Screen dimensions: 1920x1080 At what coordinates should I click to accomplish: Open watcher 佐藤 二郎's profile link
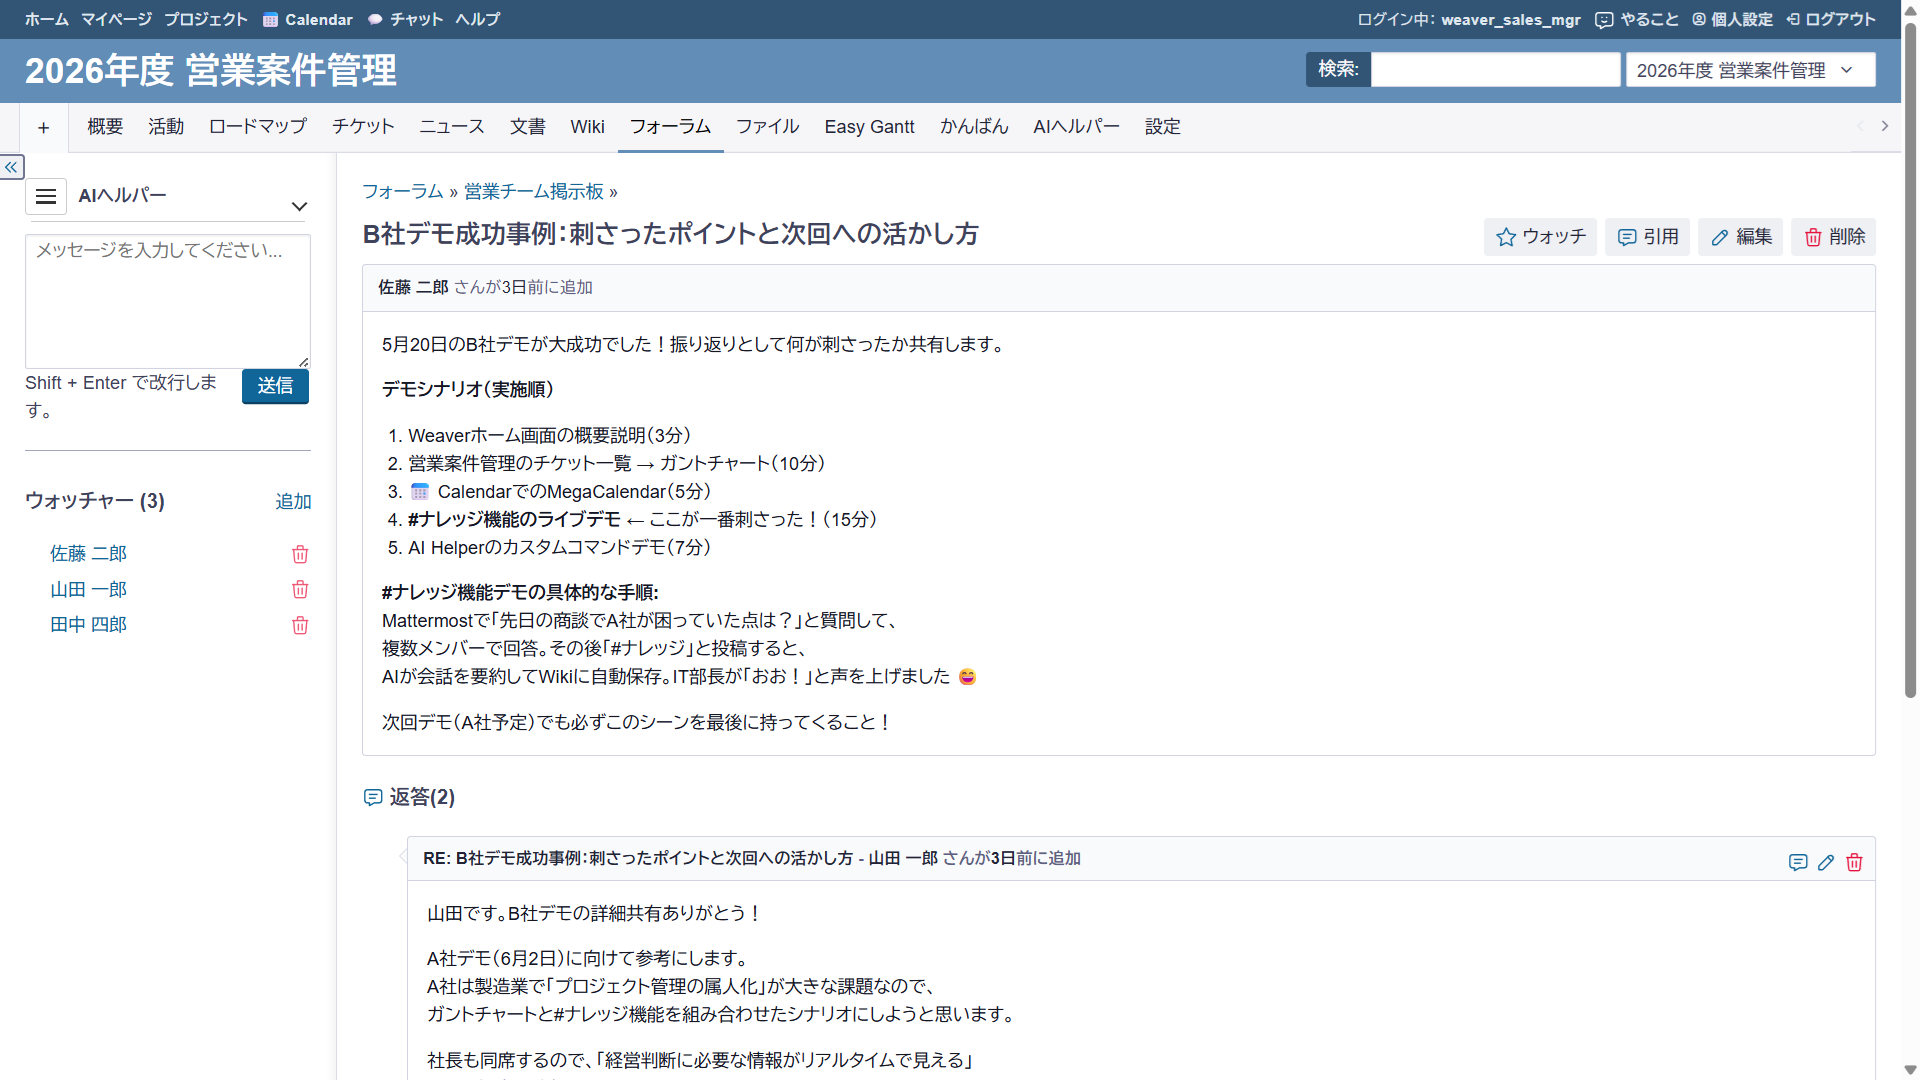(x=88, y=554)
